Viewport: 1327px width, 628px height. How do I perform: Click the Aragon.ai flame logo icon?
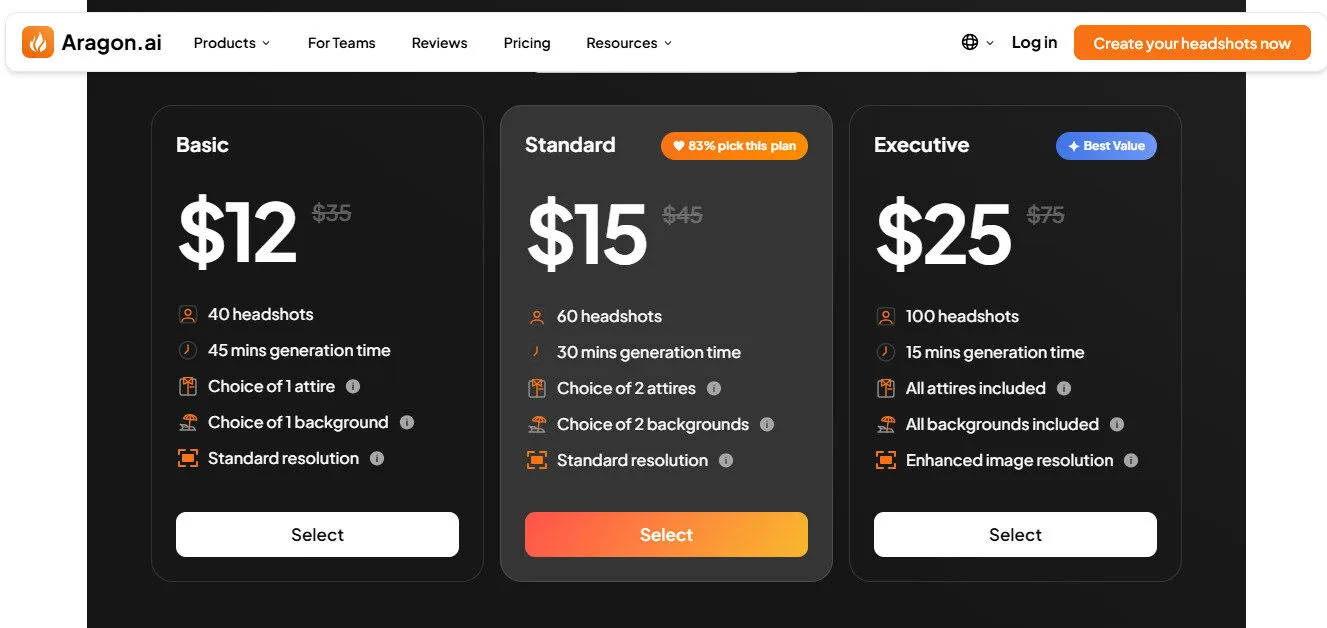pyautogui.click(x=37, y=42)
